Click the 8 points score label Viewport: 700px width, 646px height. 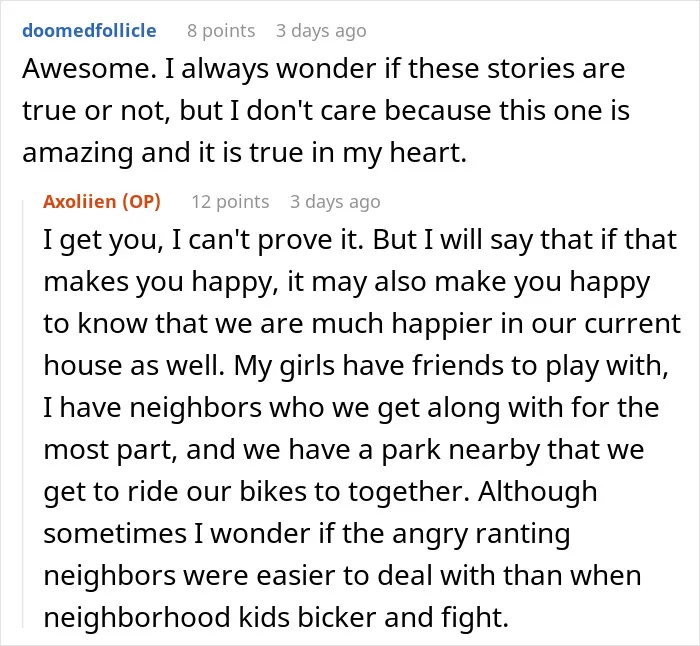(221, 31)
